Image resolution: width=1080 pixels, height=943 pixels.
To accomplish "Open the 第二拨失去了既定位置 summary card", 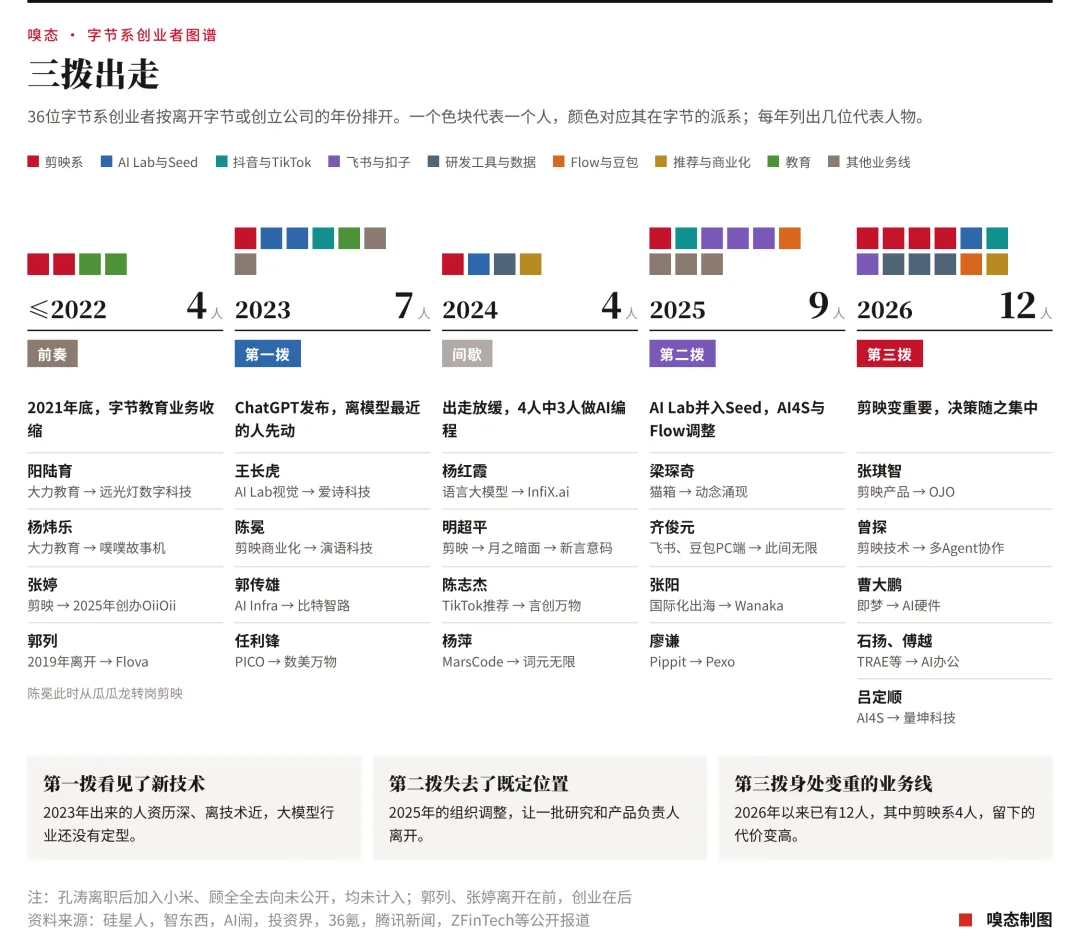I will (x=540, y=808).
